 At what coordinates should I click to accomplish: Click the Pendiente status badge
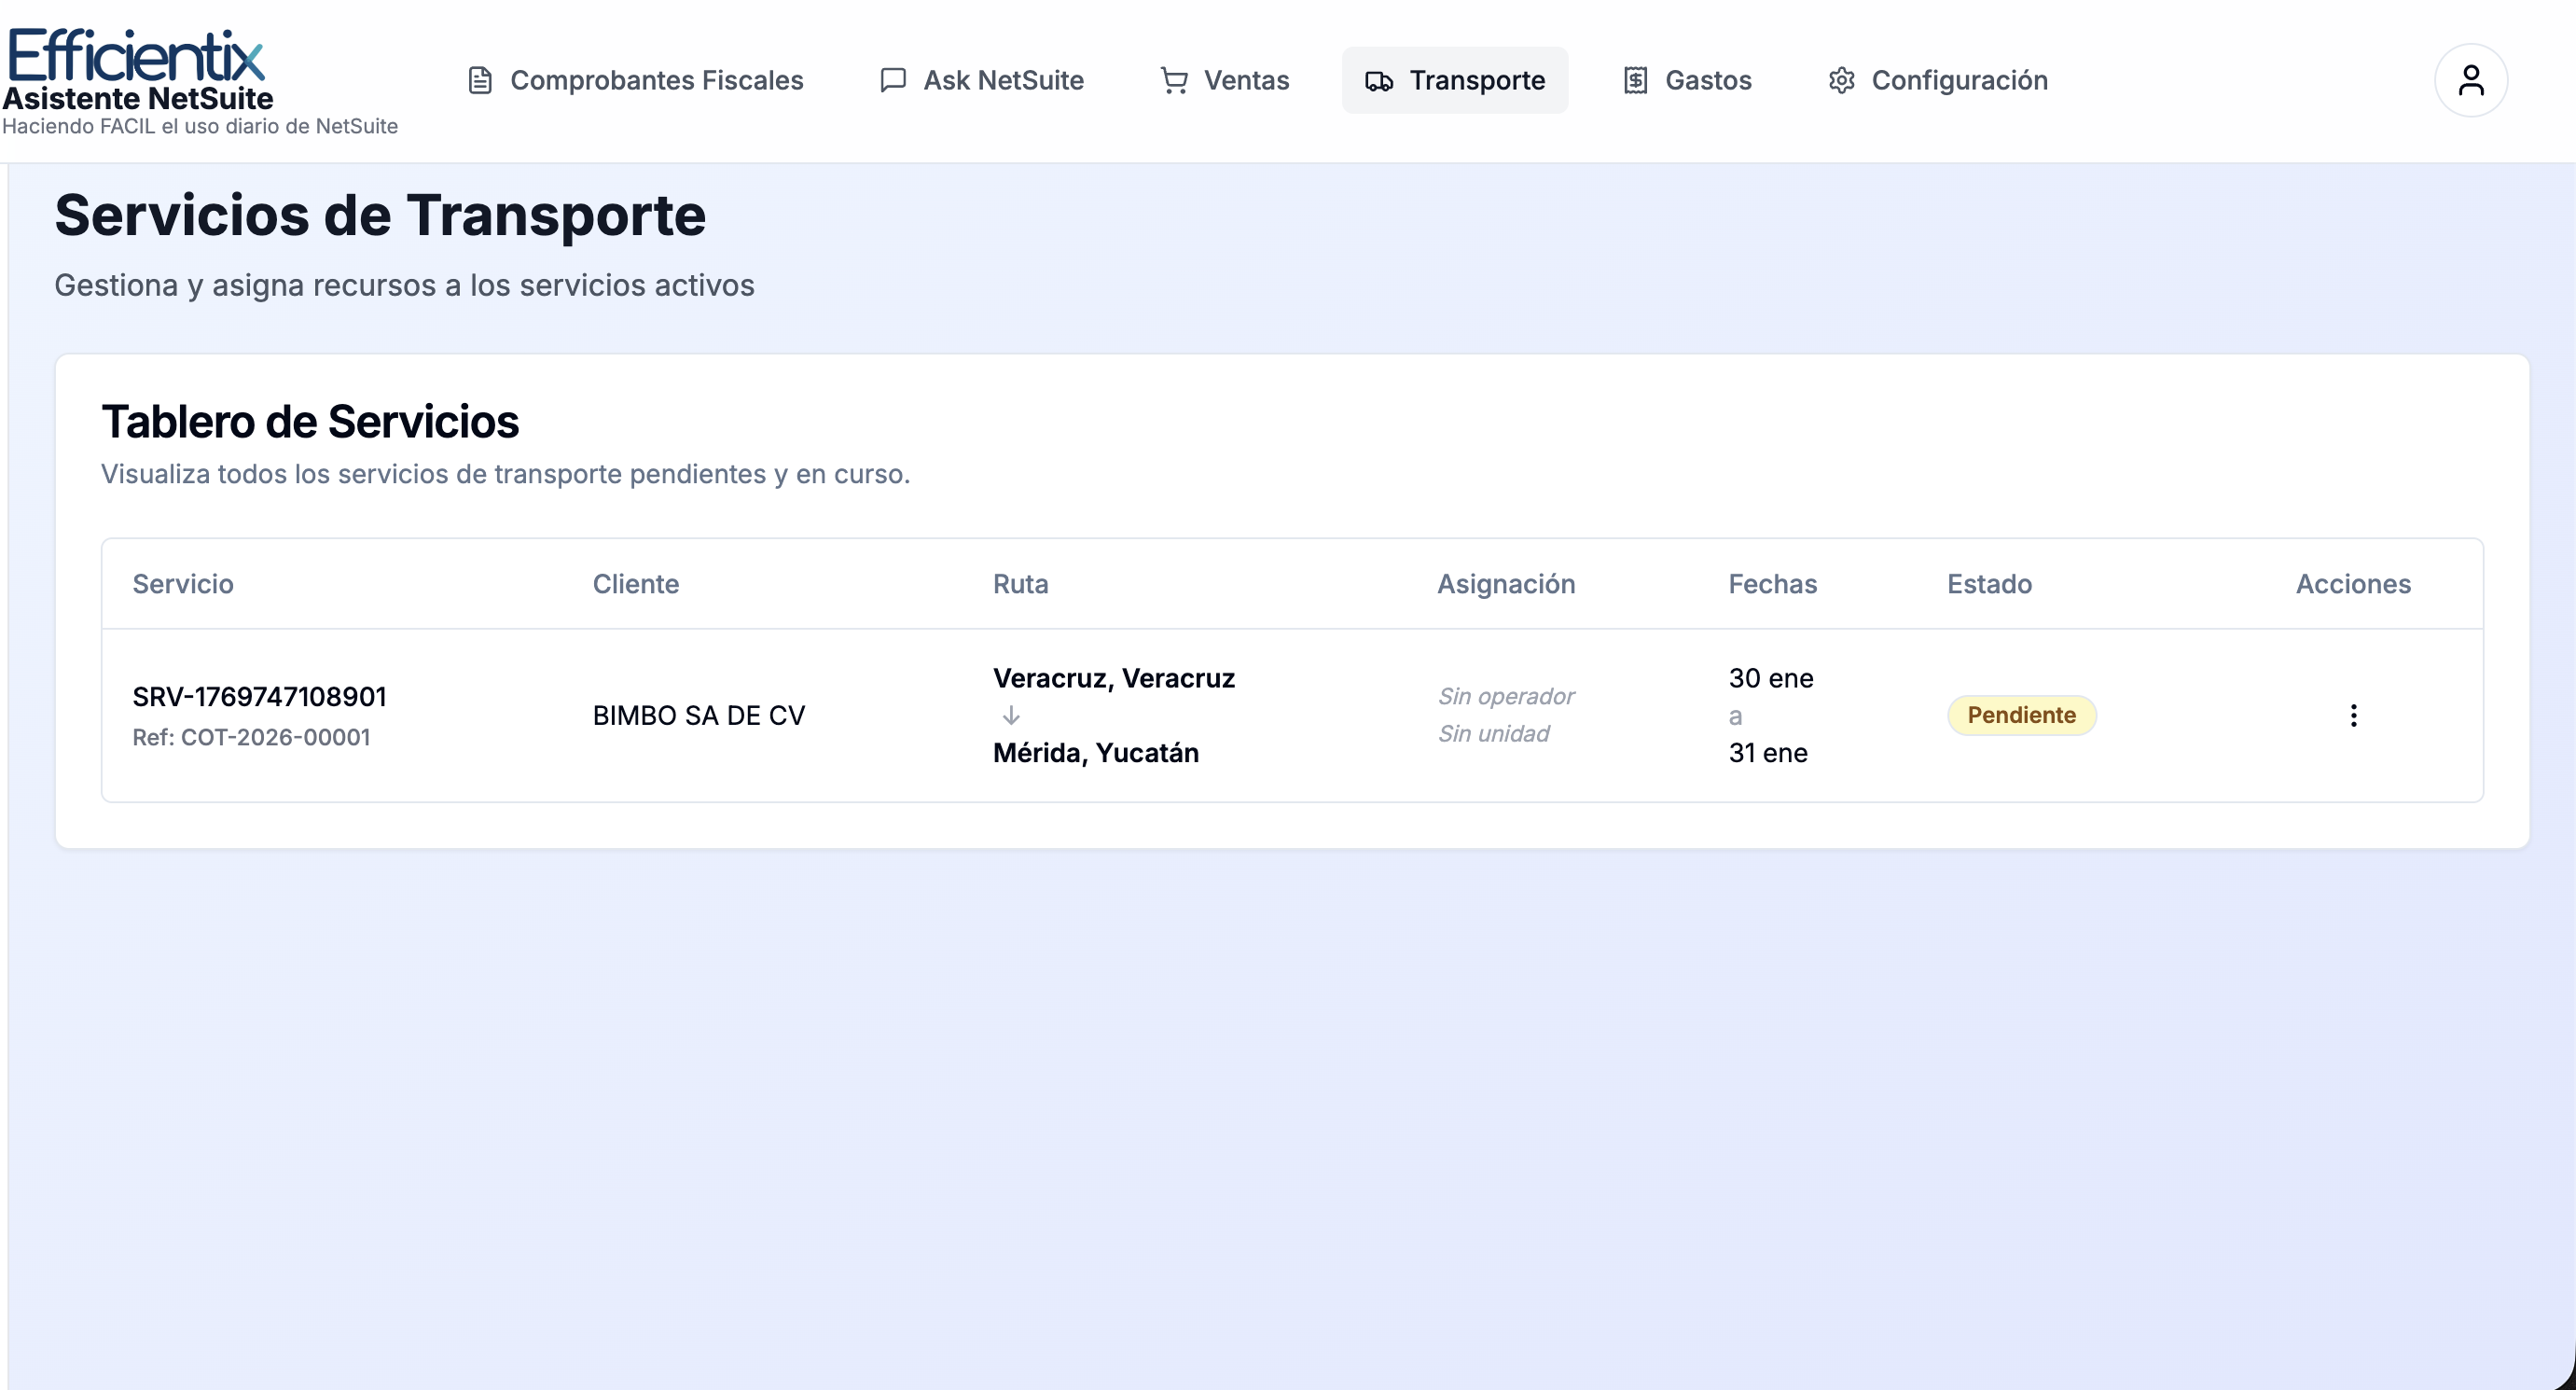[2021, 715]
